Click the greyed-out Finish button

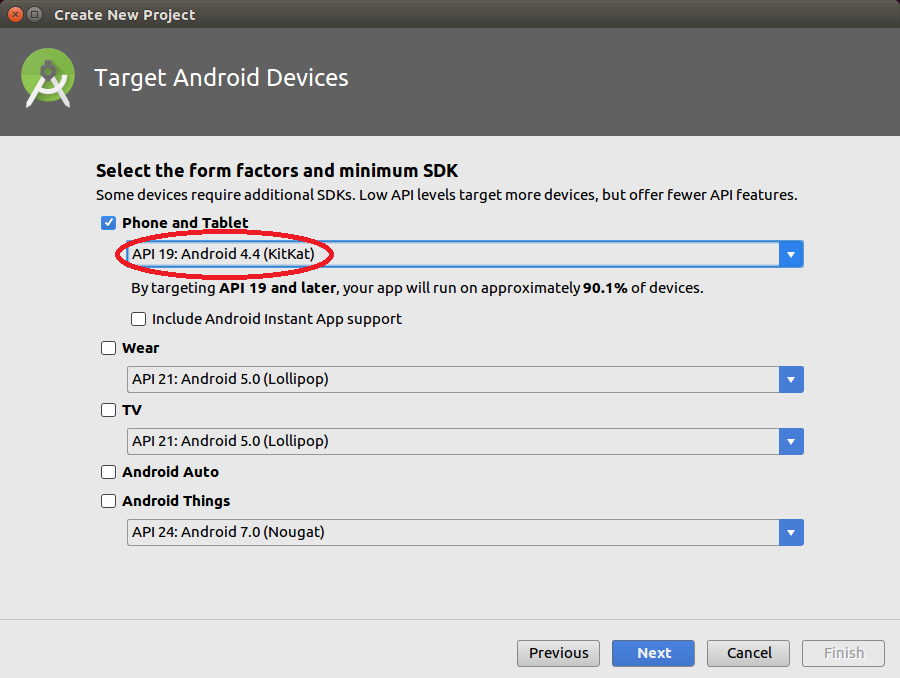[x=843, y=653]
